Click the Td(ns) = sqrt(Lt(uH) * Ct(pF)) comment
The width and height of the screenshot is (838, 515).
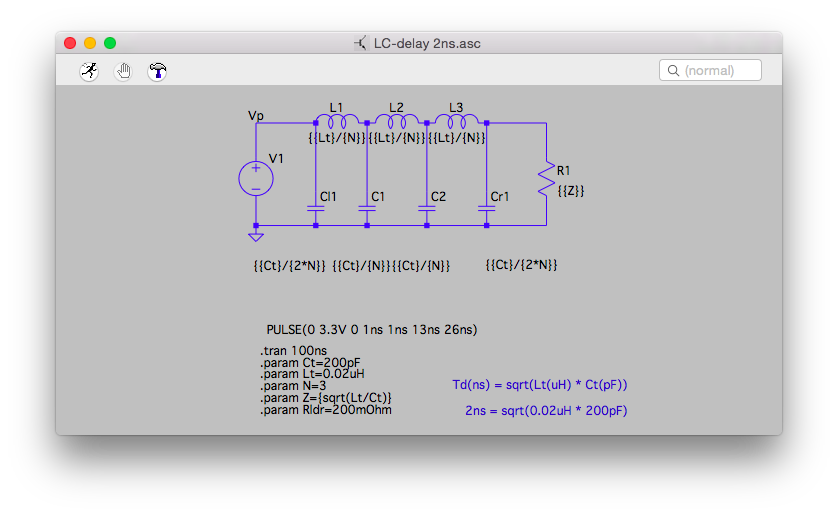tap(540, 385)
